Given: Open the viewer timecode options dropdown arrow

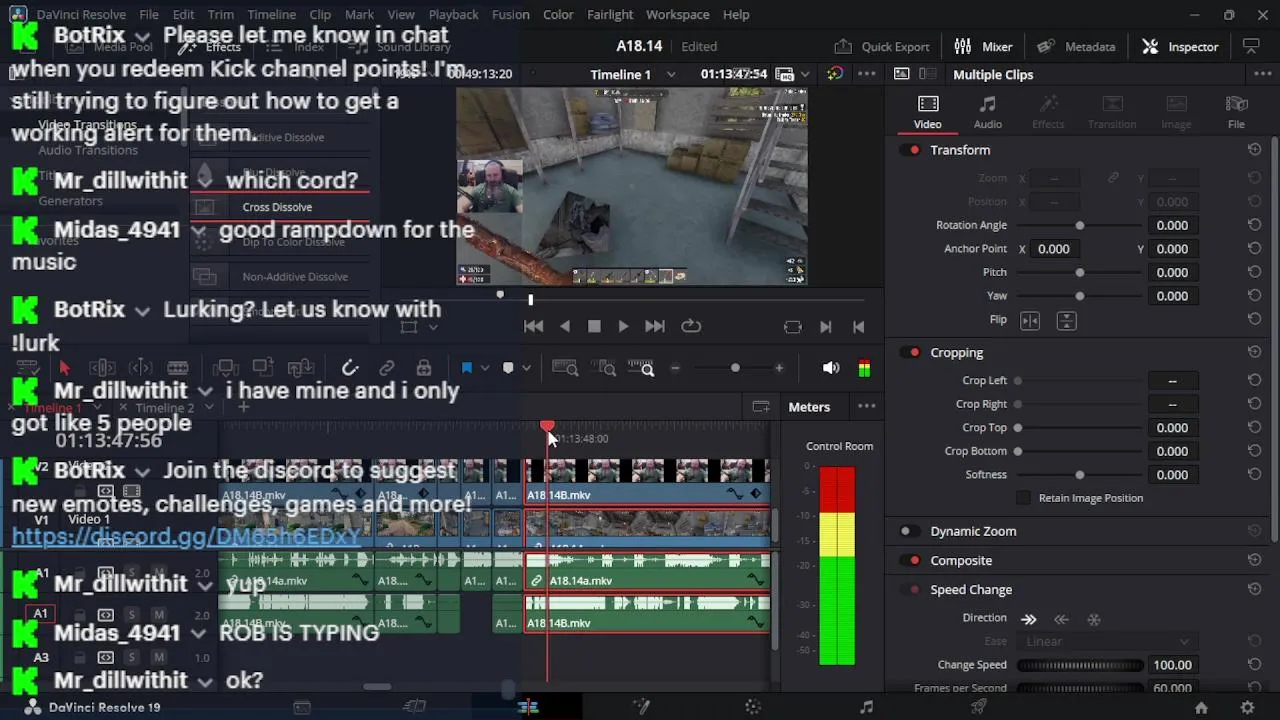Looking at the screenshot, I should pos(805,74).
